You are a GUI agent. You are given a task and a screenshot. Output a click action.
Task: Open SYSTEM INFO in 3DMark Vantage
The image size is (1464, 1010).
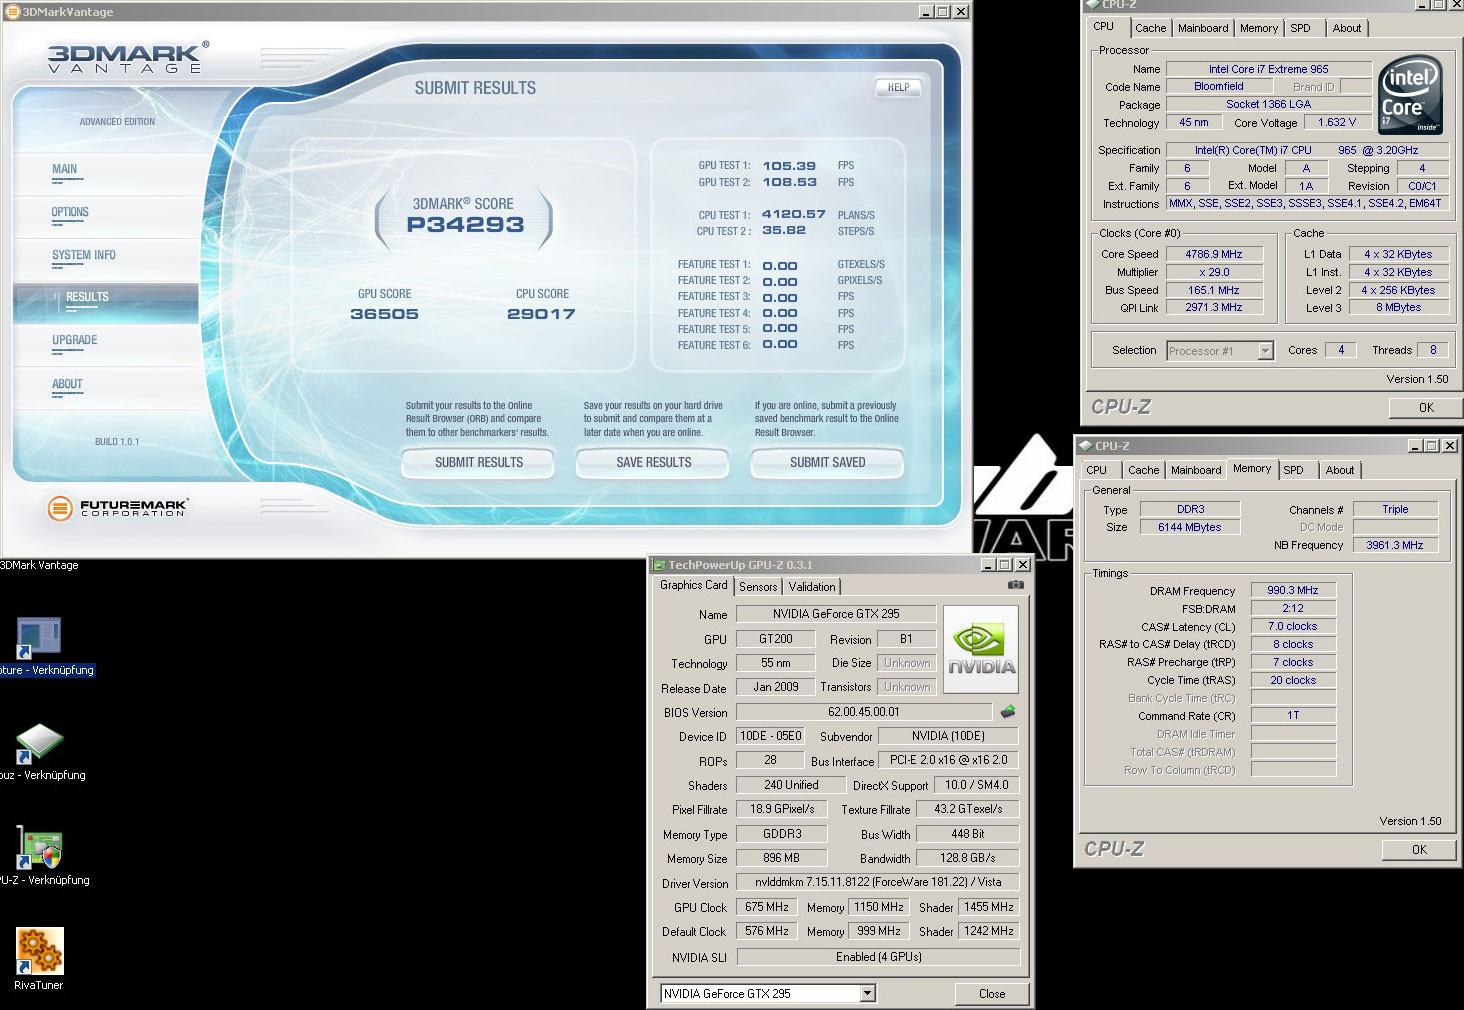pyautogui.click(x=84, y=256)
